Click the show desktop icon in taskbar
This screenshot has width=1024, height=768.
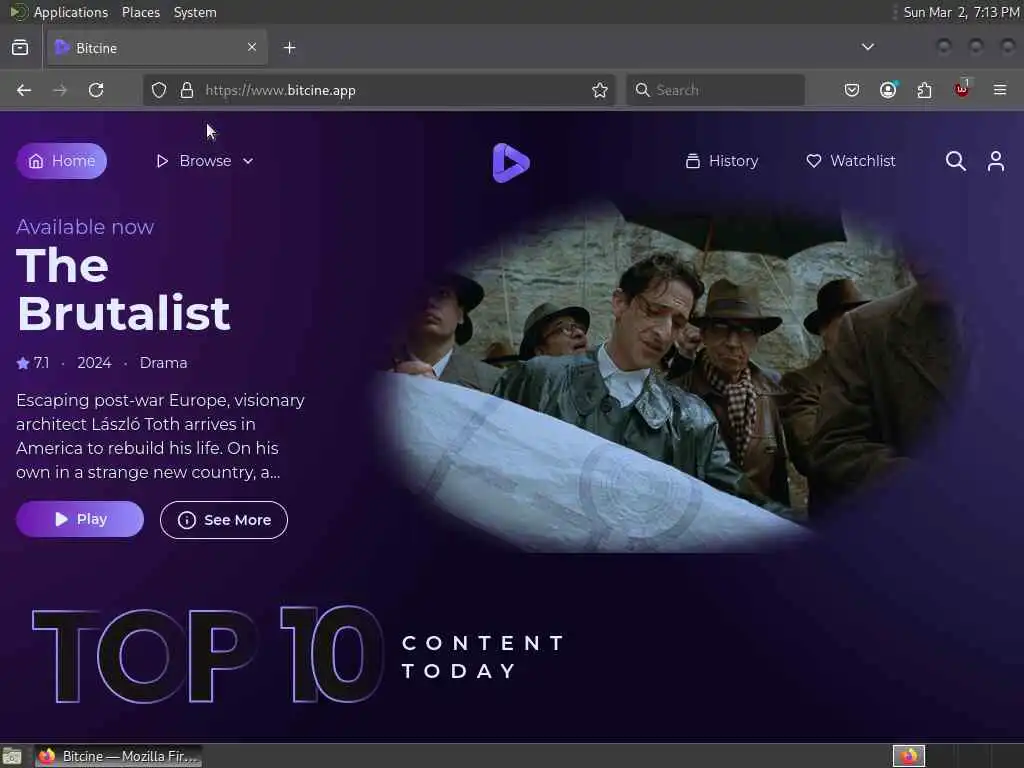[12, 756]
